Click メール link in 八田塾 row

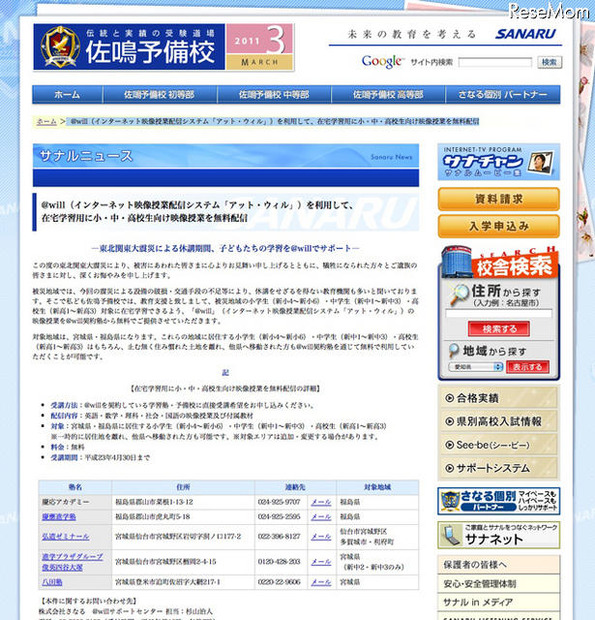coord(321,582)
